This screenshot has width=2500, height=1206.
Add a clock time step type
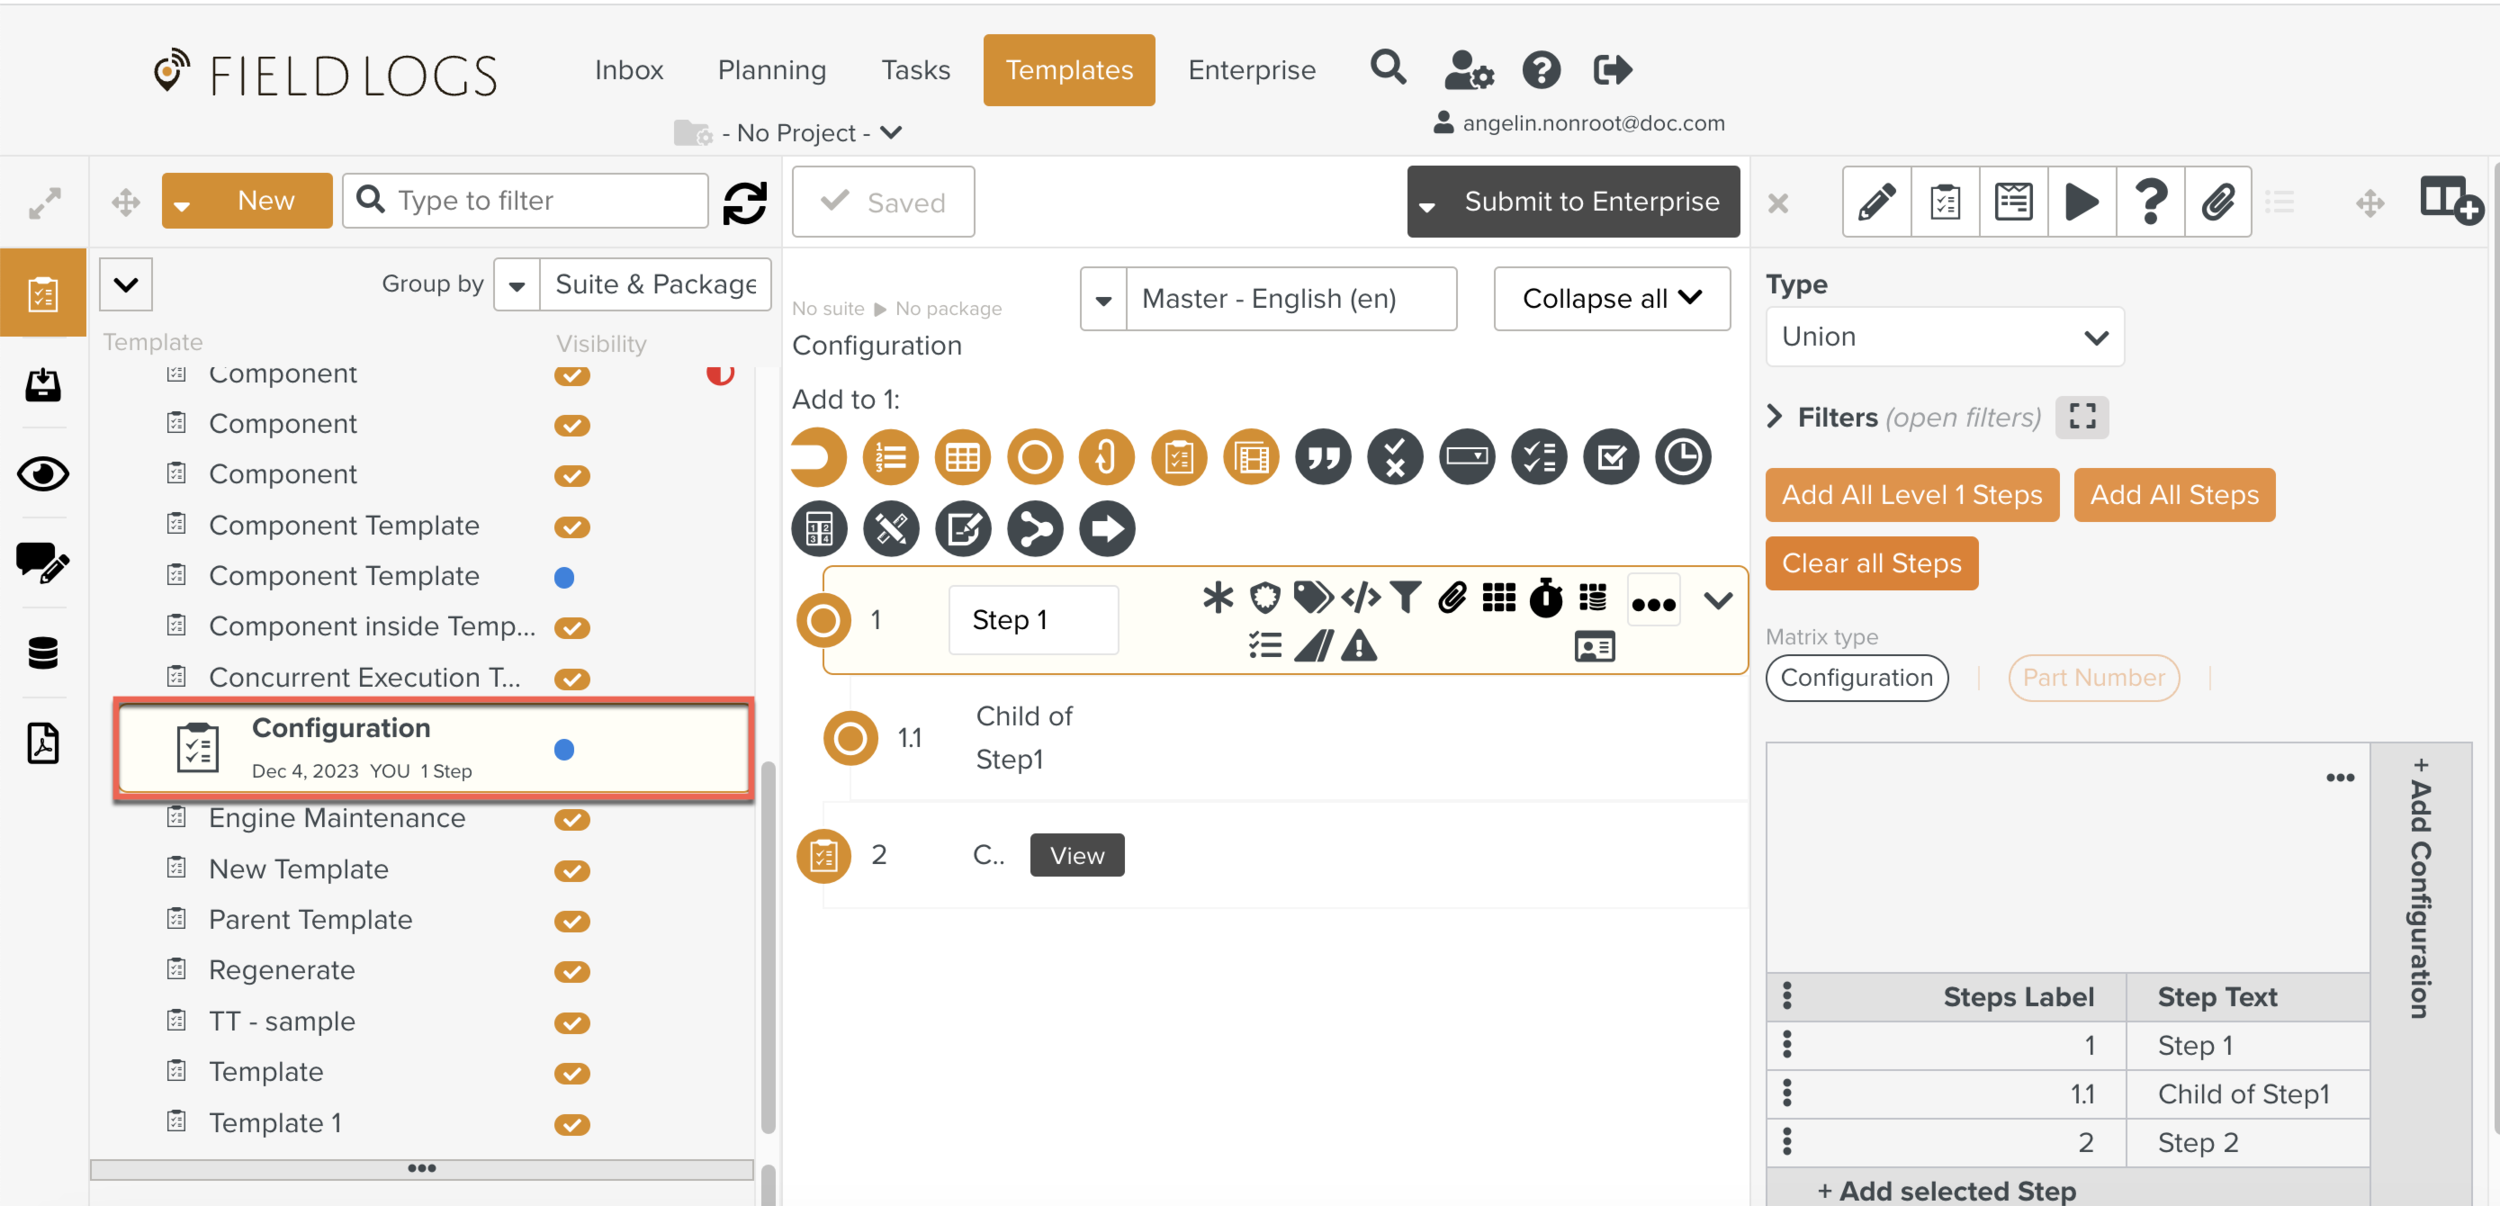click(x=1683, y=457)
